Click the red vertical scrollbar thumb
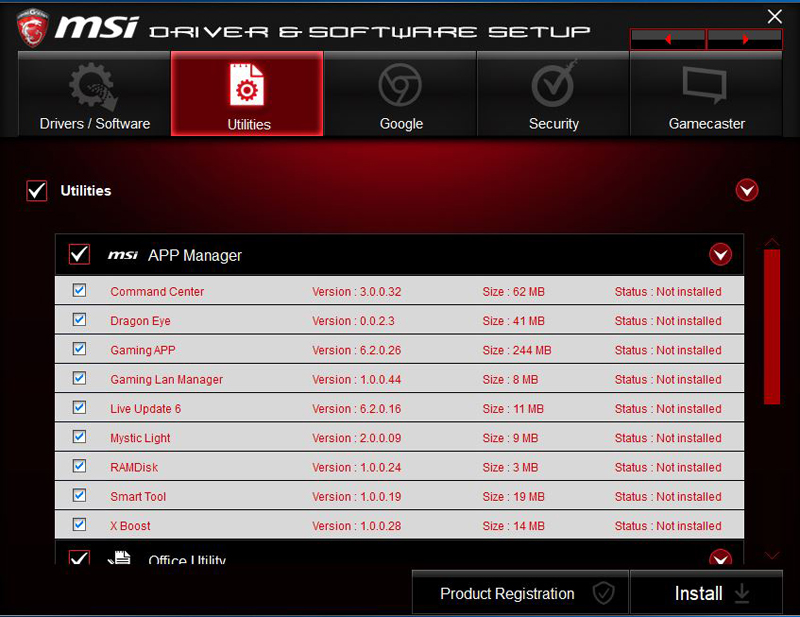 click(x=772, y=327)
